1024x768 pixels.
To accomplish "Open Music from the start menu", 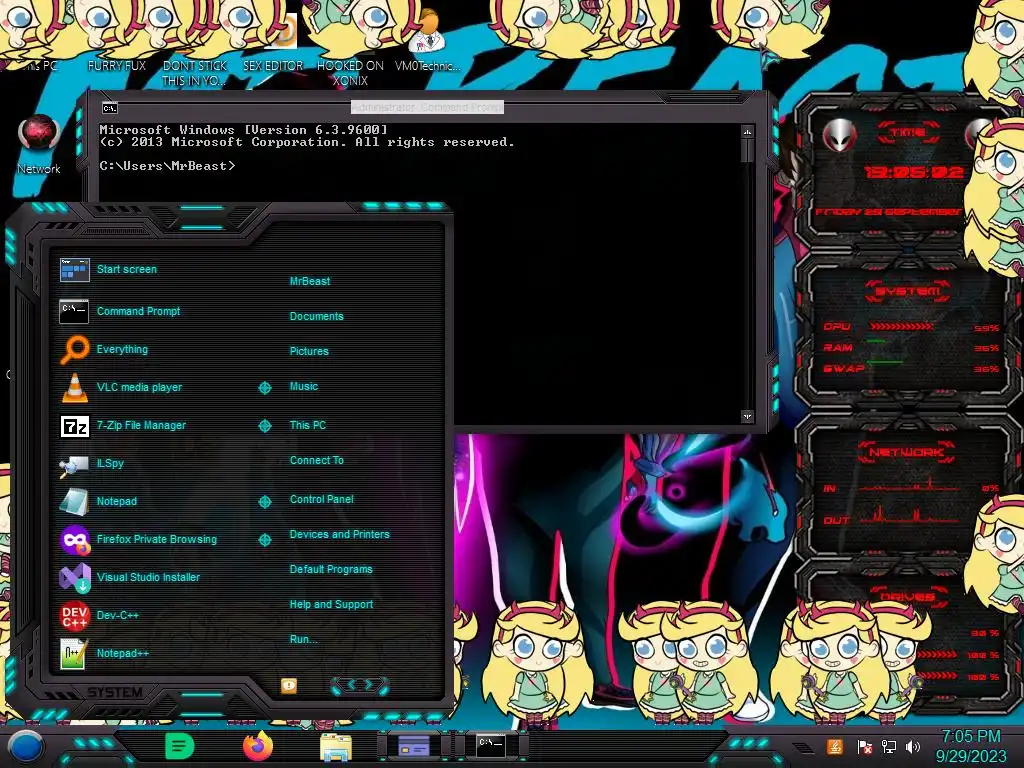I will [x=304, y=387].
